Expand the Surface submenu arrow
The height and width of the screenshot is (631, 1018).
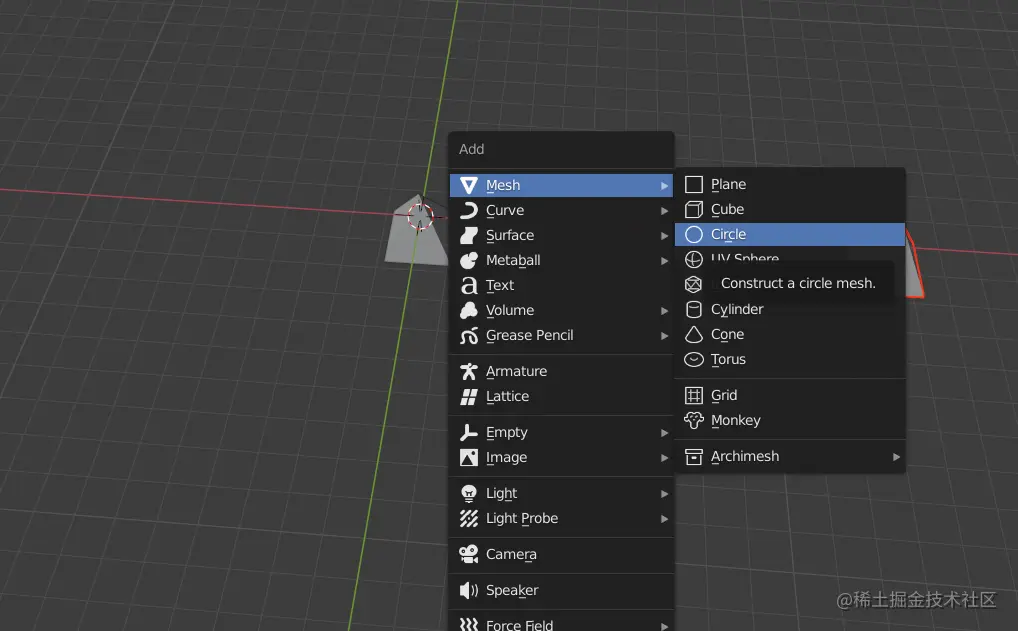(x=664, y=236)
